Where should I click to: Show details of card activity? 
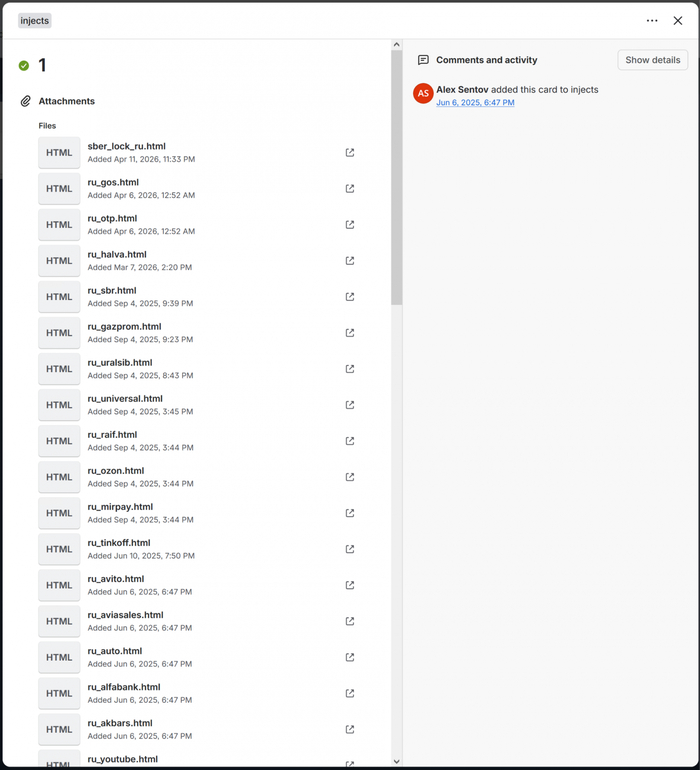[652, 60]
